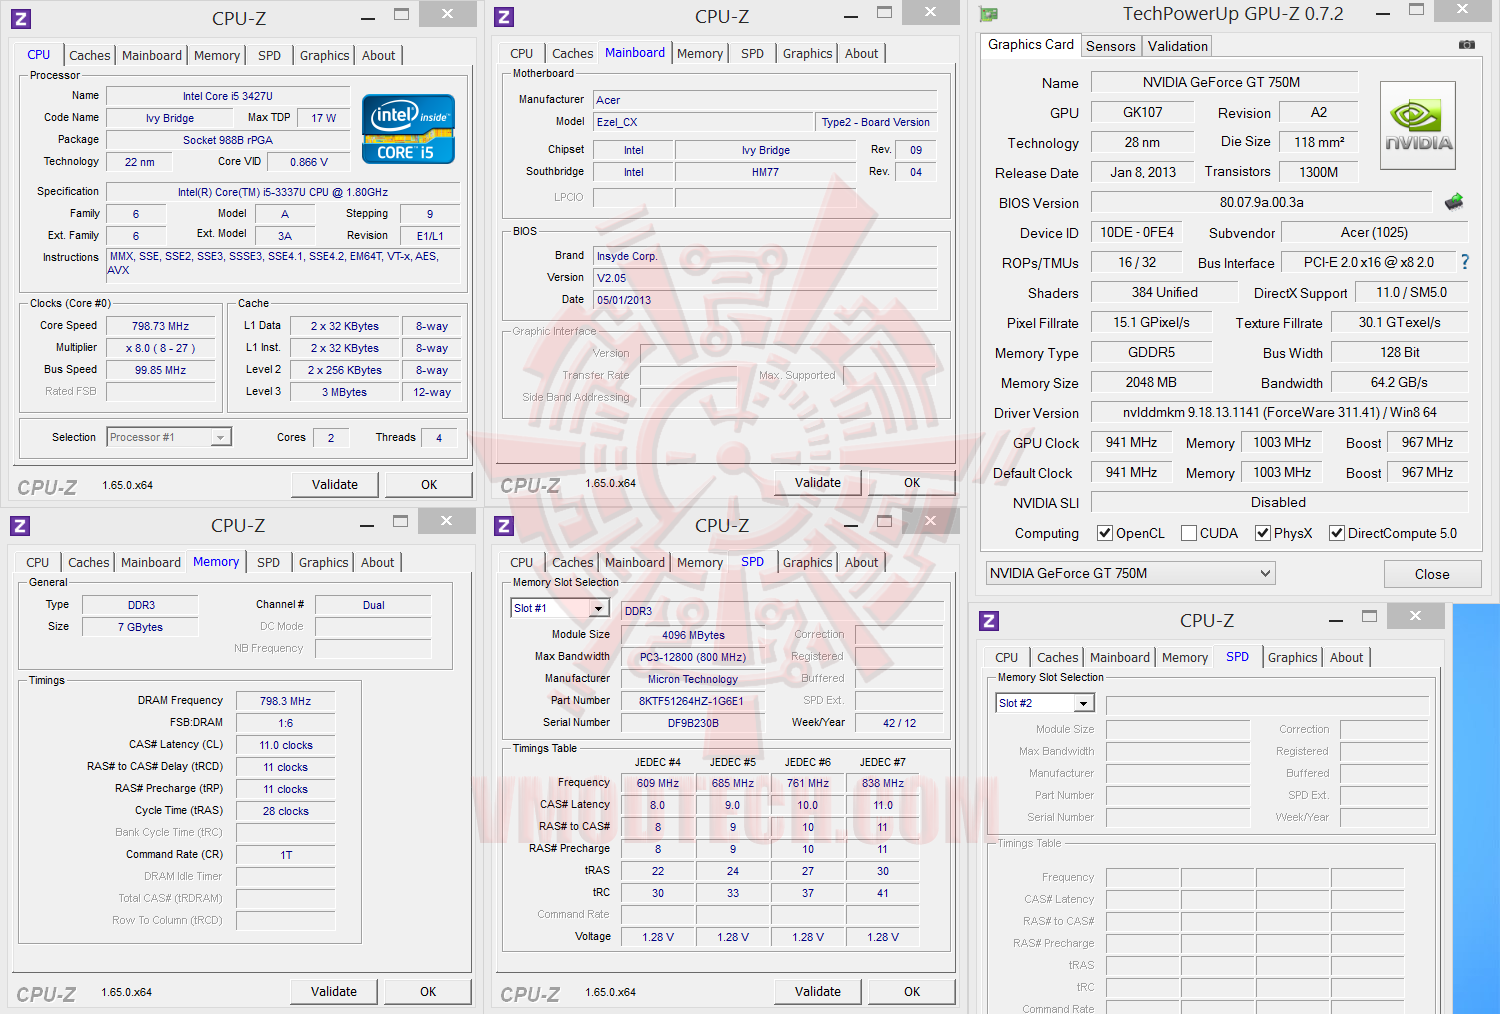Viewport: 1500px width, 1014px height.
Task: Click Close button in GPU-Z
Action: (x=1432, y=574)
